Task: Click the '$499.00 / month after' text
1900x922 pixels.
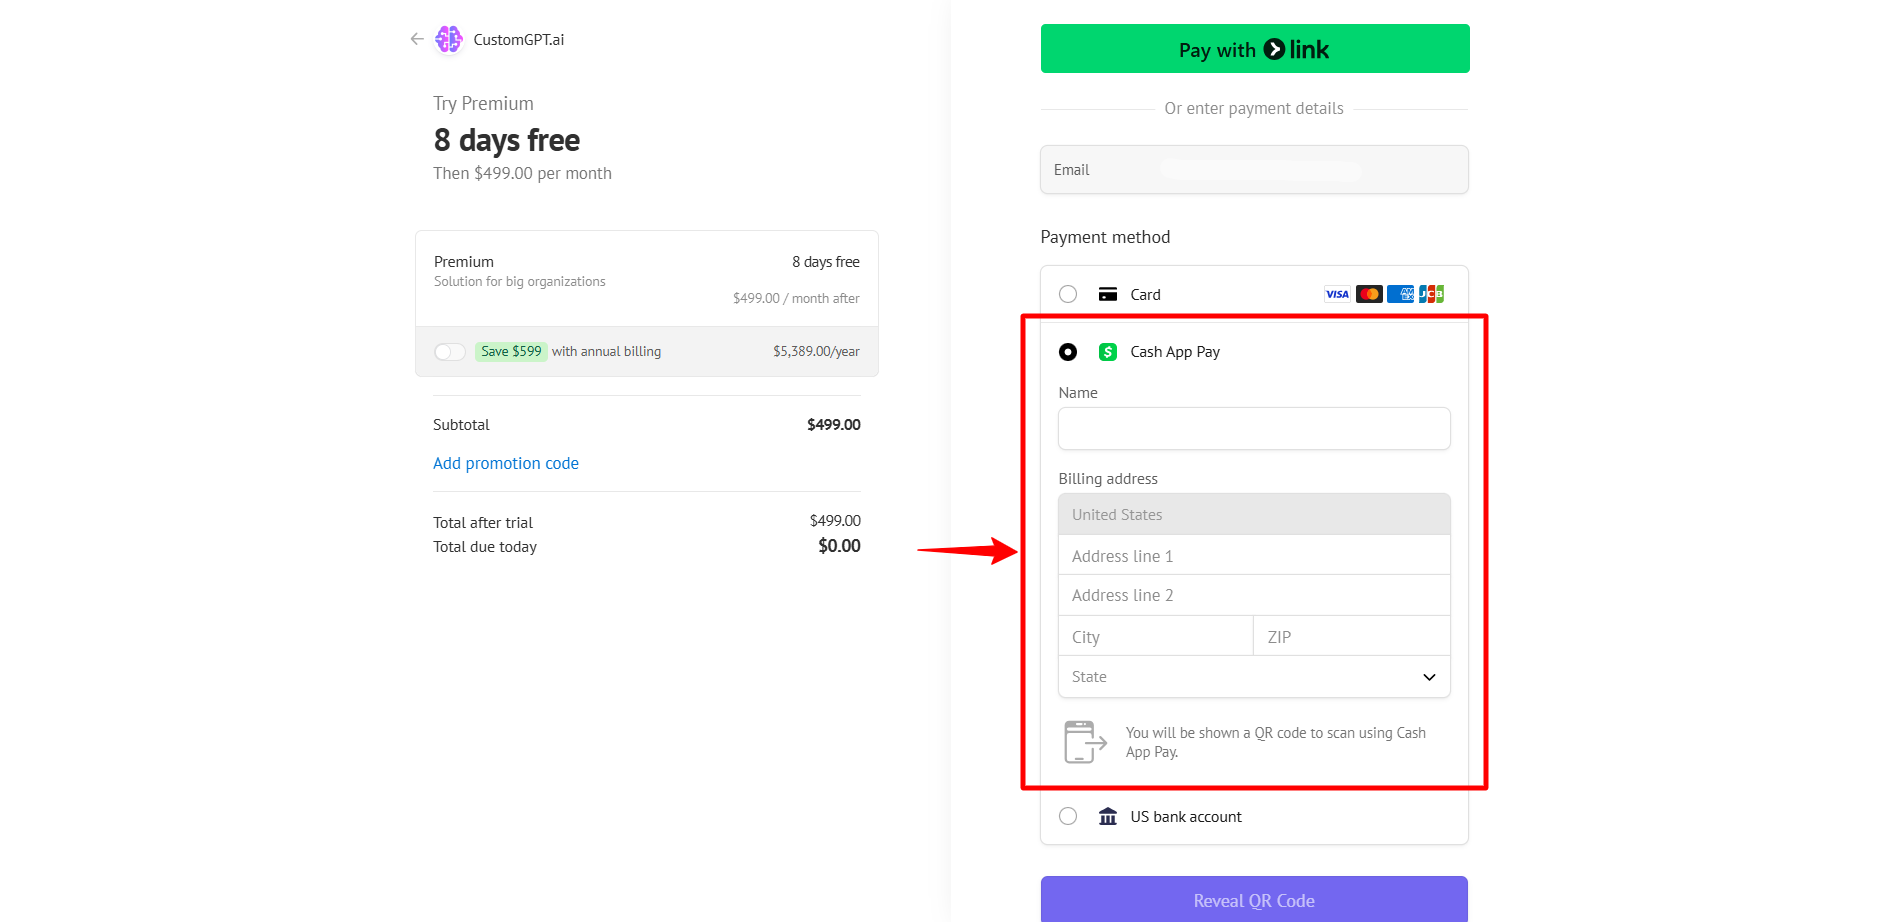Action: click(x=796, y=298)
